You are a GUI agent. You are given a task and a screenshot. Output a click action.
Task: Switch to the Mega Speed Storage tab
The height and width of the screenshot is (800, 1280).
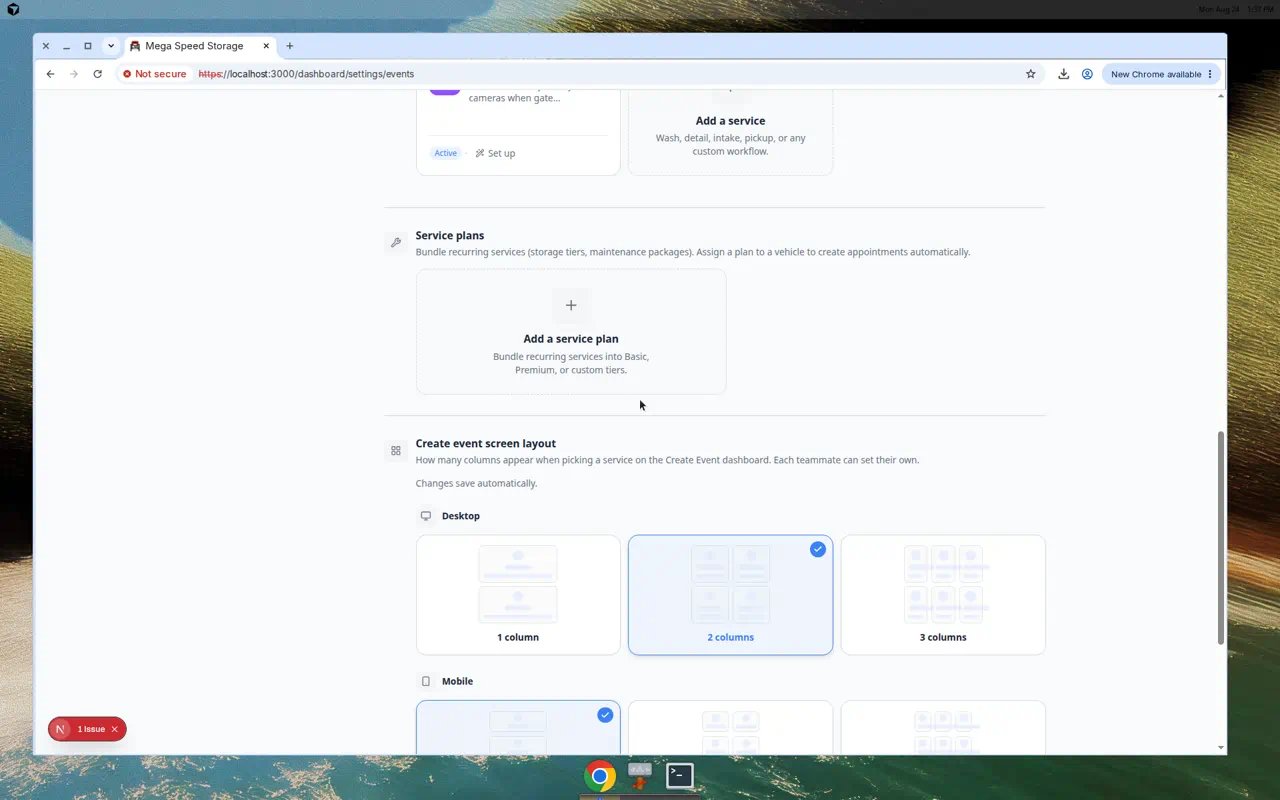(x=200, y=46)
